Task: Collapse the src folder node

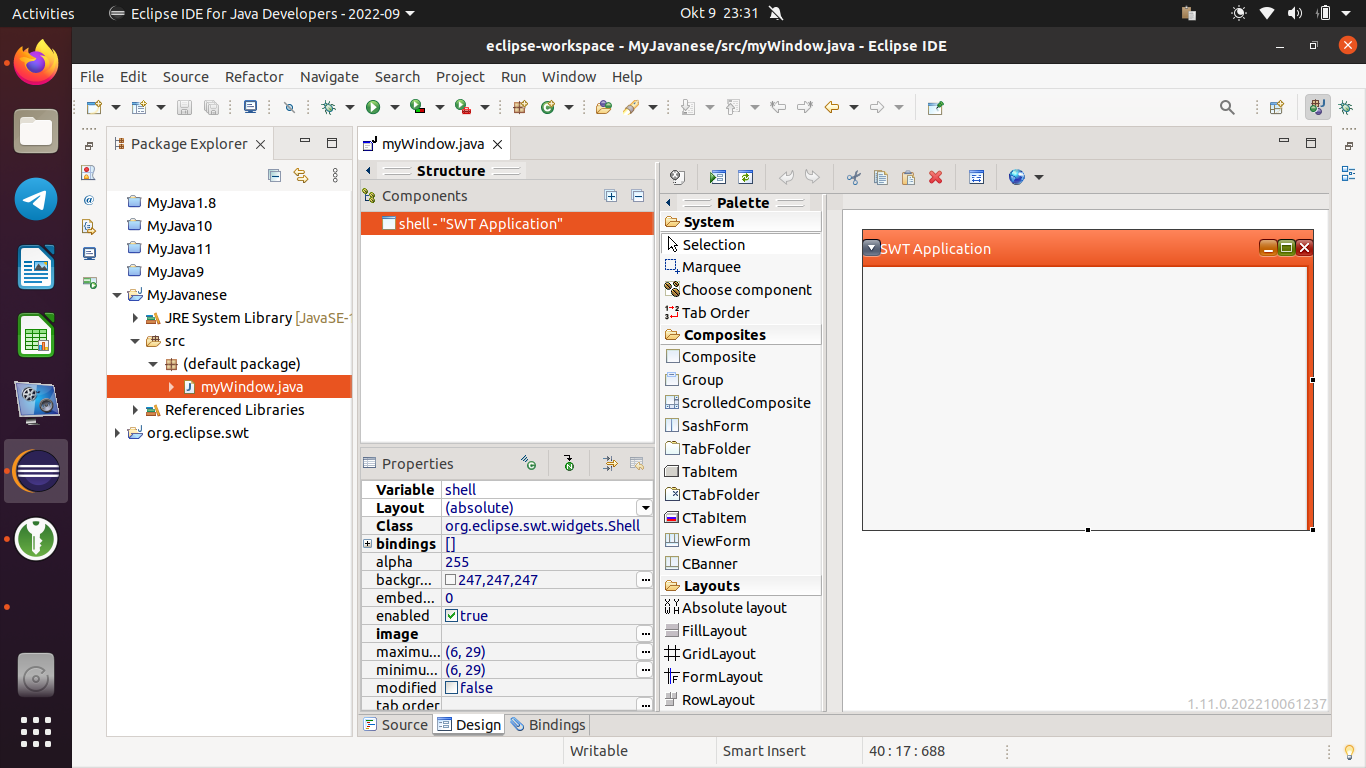Action: tap(136, 341)
